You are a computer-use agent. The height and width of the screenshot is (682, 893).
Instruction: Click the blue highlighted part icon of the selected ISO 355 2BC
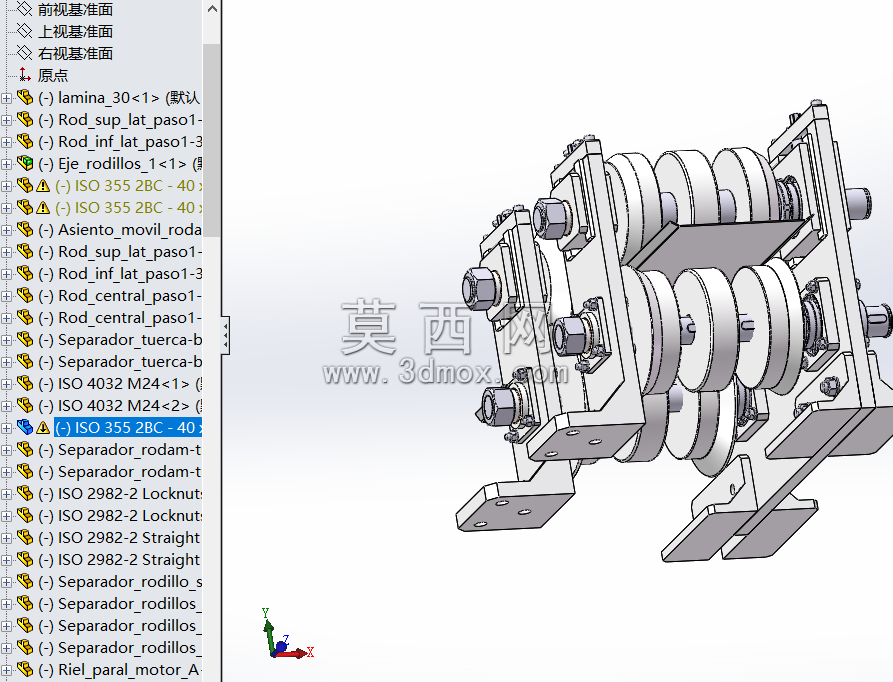click(x=24, y=427)
